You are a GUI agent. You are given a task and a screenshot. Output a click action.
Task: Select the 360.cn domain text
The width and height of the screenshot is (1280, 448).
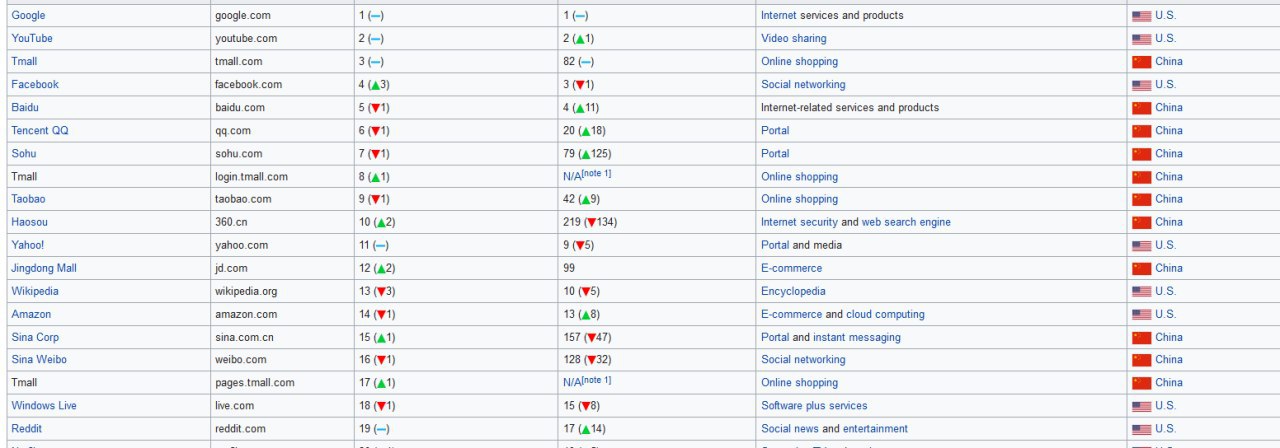(231, 223)
